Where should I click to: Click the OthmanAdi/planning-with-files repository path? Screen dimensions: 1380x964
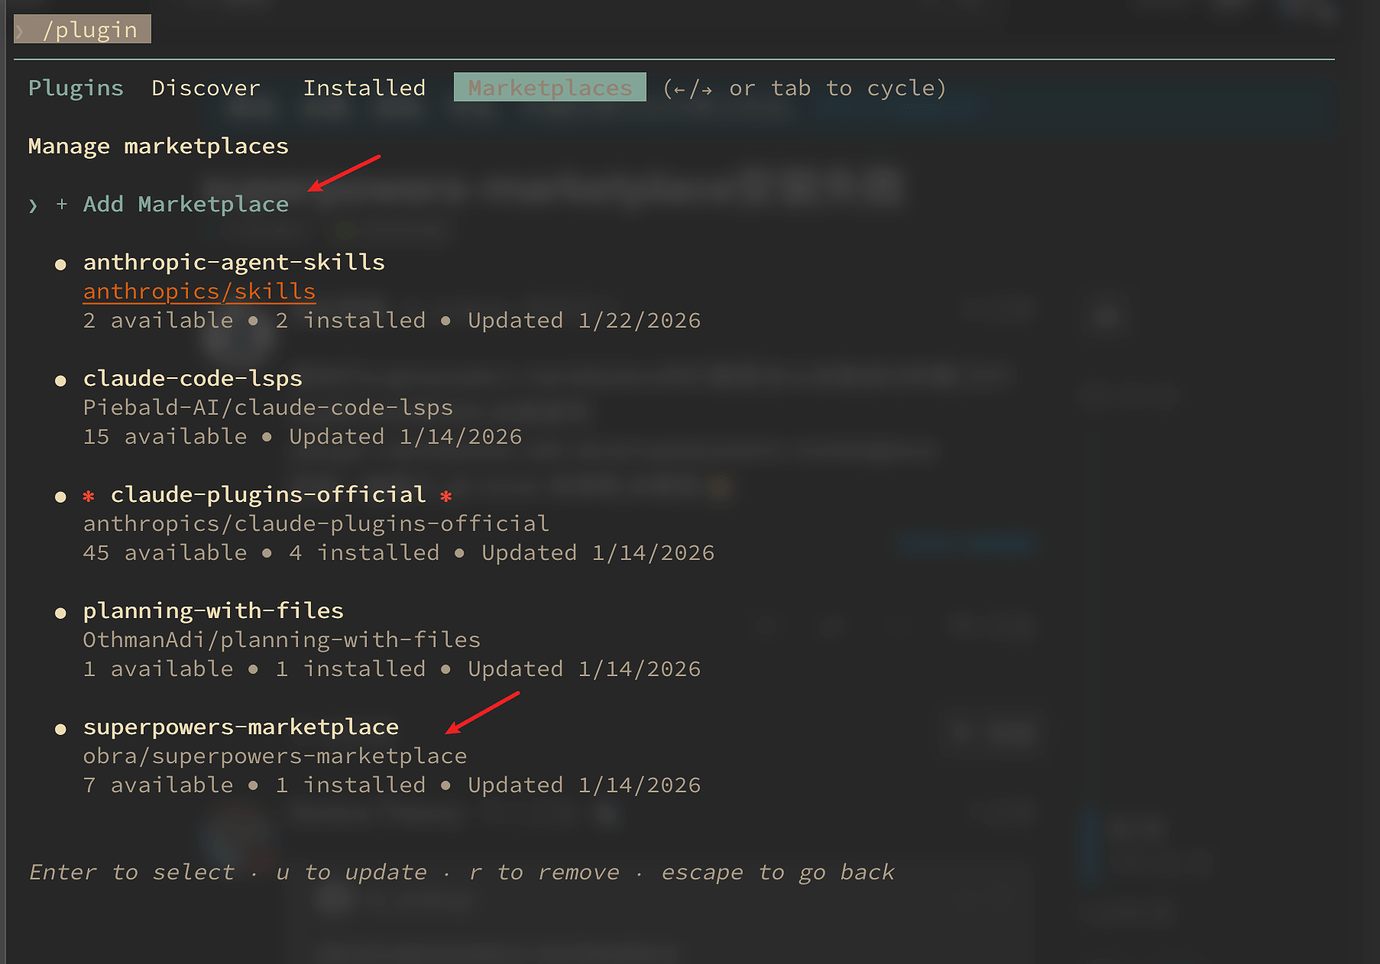point(282,639)
